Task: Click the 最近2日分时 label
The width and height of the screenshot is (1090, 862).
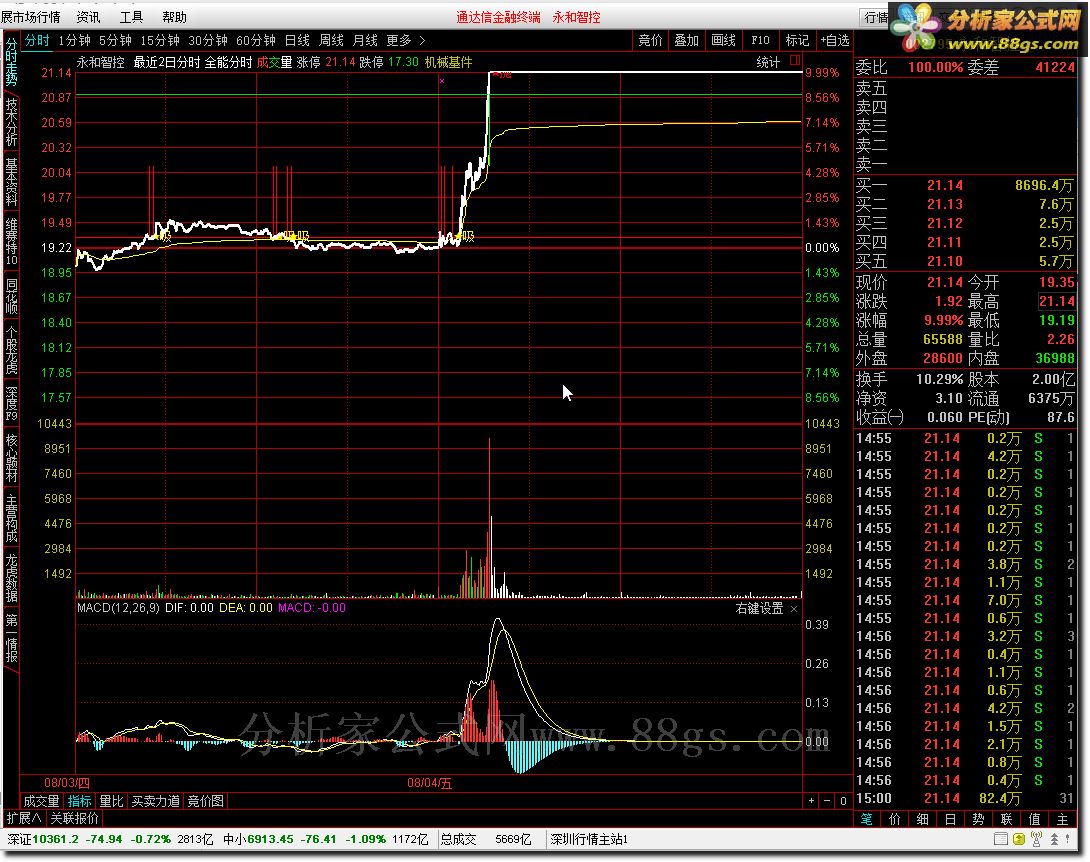Action: (166, 62)
